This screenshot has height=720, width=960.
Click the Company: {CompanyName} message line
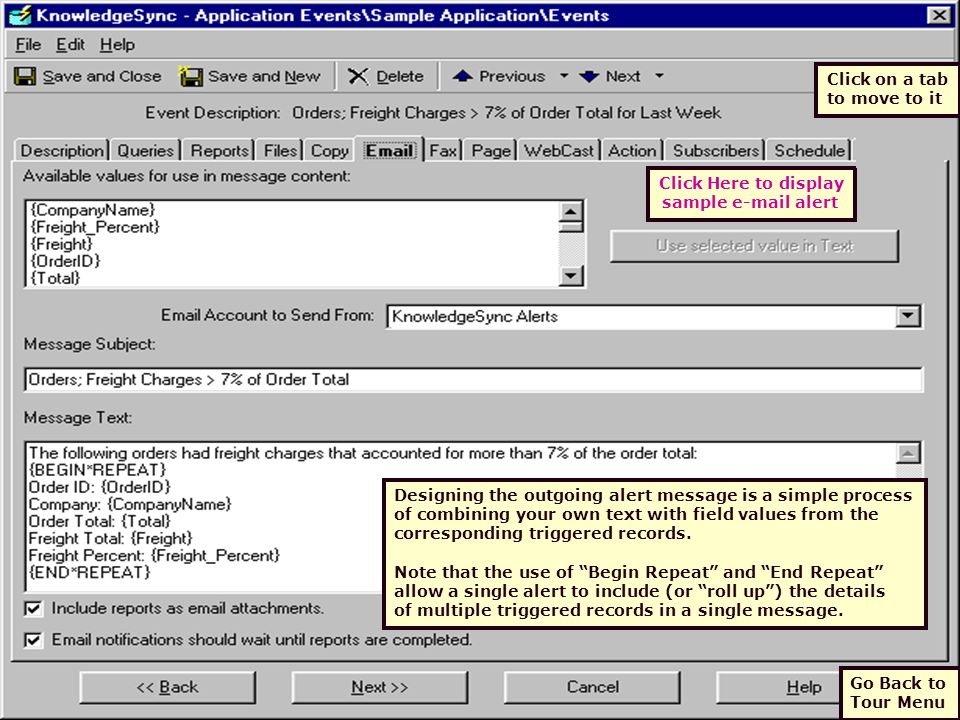(x=130, y=504)
